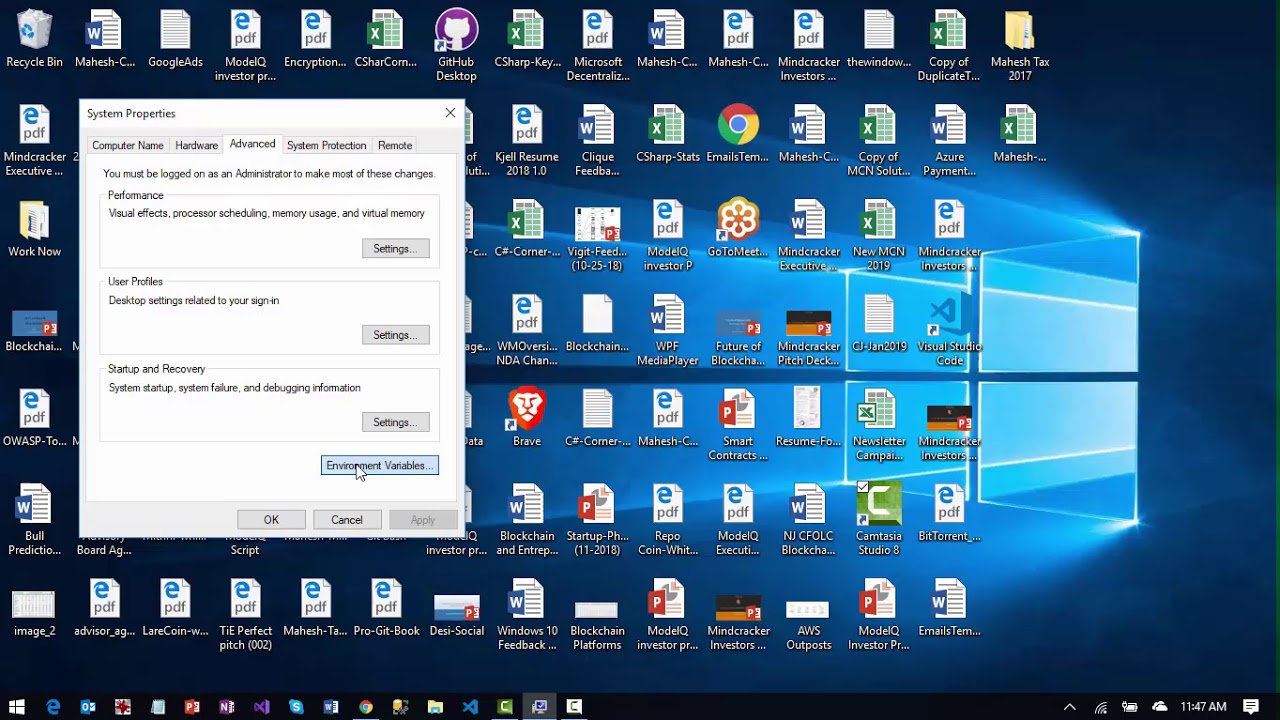Open the Hardware tab

[x=196, y=146]
